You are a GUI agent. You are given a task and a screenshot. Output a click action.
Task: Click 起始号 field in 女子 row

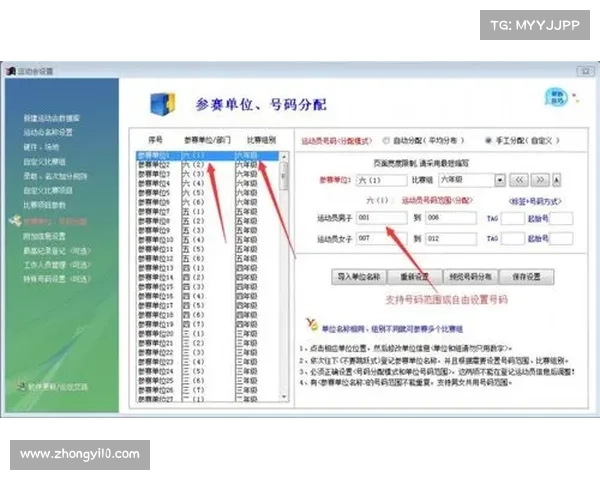pos(561,238)
